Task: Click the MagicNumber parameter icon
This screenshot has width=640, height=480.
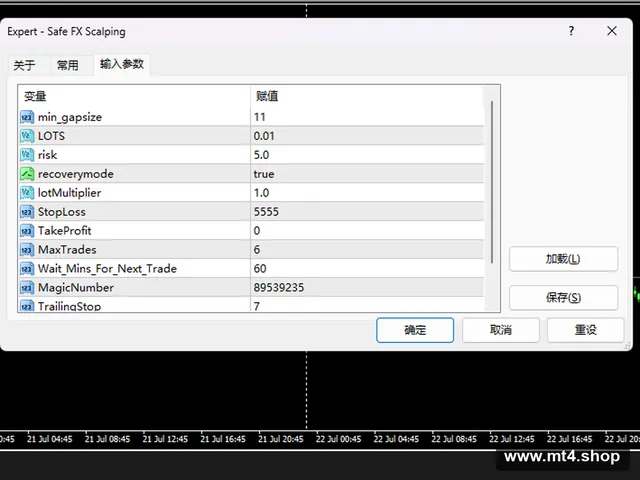Action: pyautogui.click(x=27, y=288)
